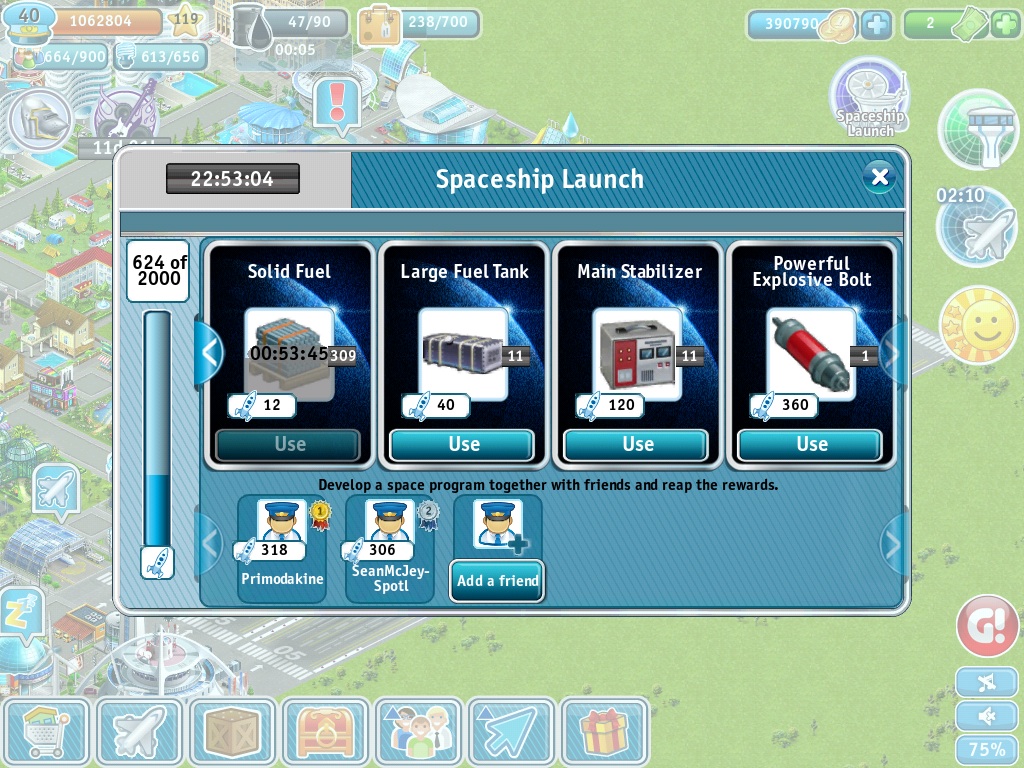Click the smiling sun bonus icon
Image resolution: width=1024 pixels, height=768 pixels.
point(978,325)
